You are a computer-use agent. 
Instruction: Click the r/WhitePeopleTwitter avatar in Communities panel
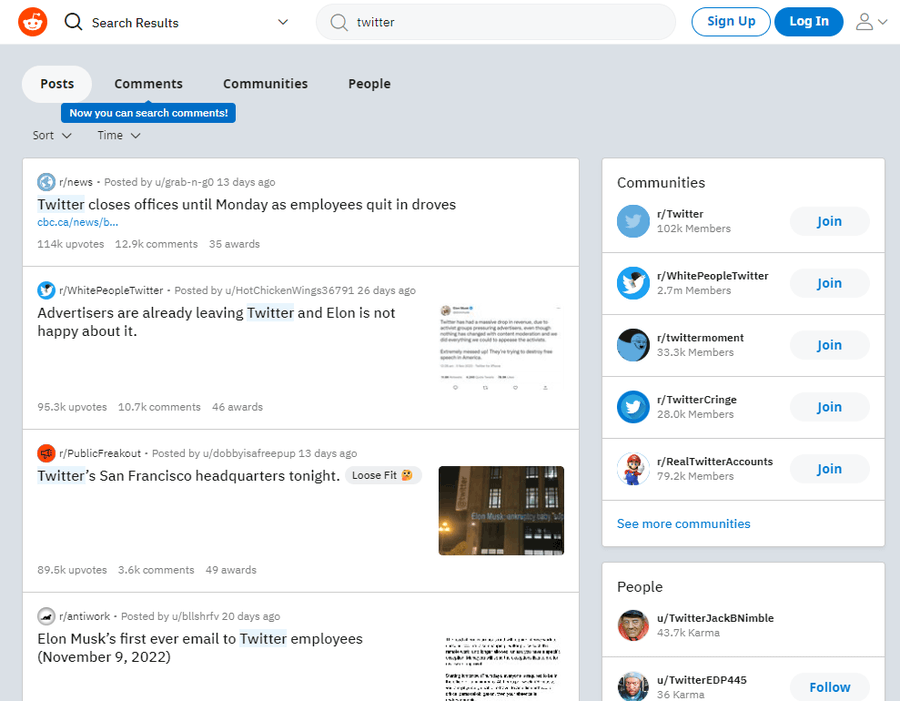pyautogui.click(x=633, y=283)
